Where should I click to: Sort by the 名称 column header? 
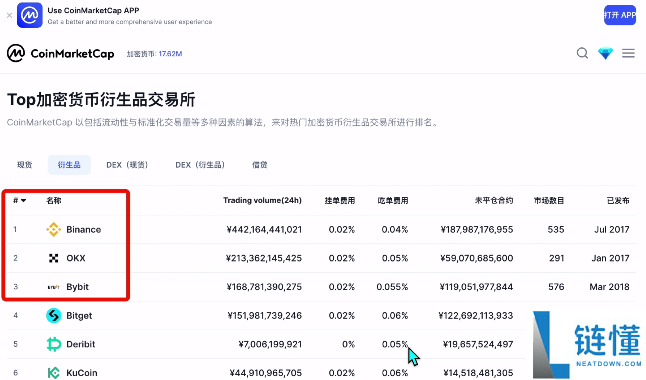point(54,201)
